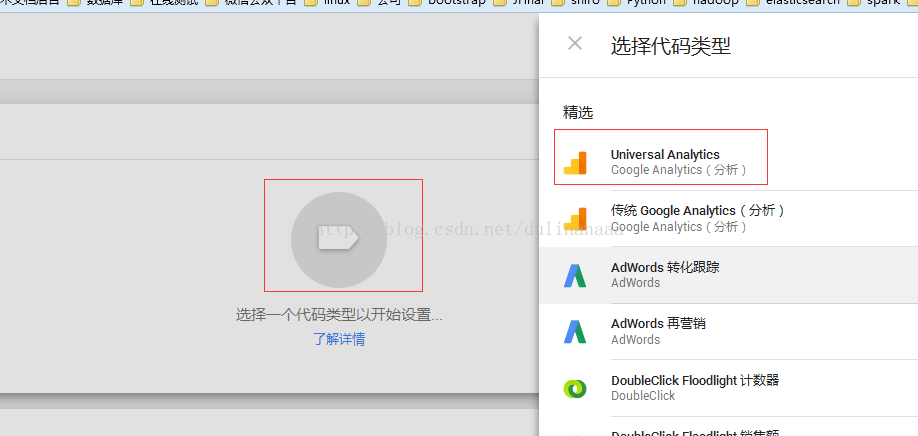Close the 选择代码类型 panel with X
Image resolution: width=918 pixels, height=436 pixels.
tap(575, 43)
